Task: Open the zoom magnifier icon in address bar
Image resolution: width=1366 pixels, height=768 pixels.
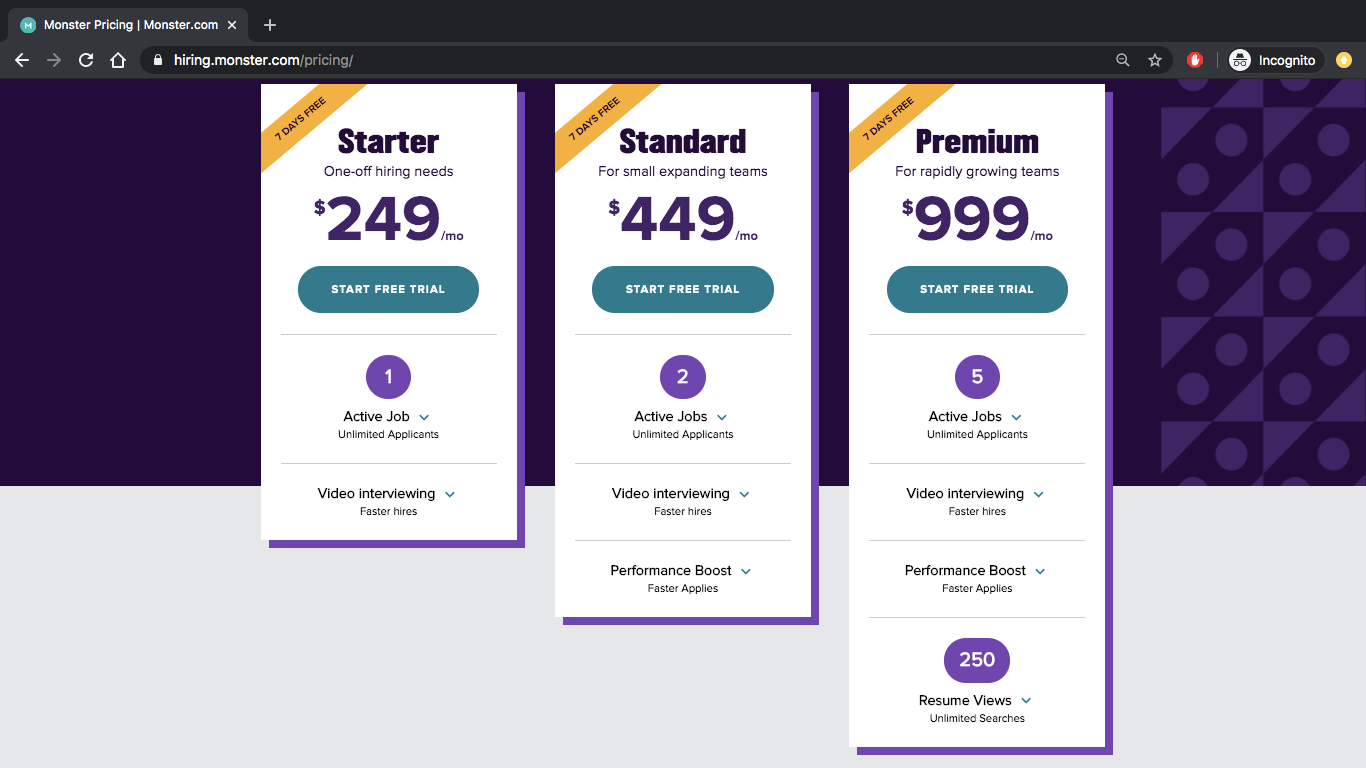Action: [x=1123, y=60]
